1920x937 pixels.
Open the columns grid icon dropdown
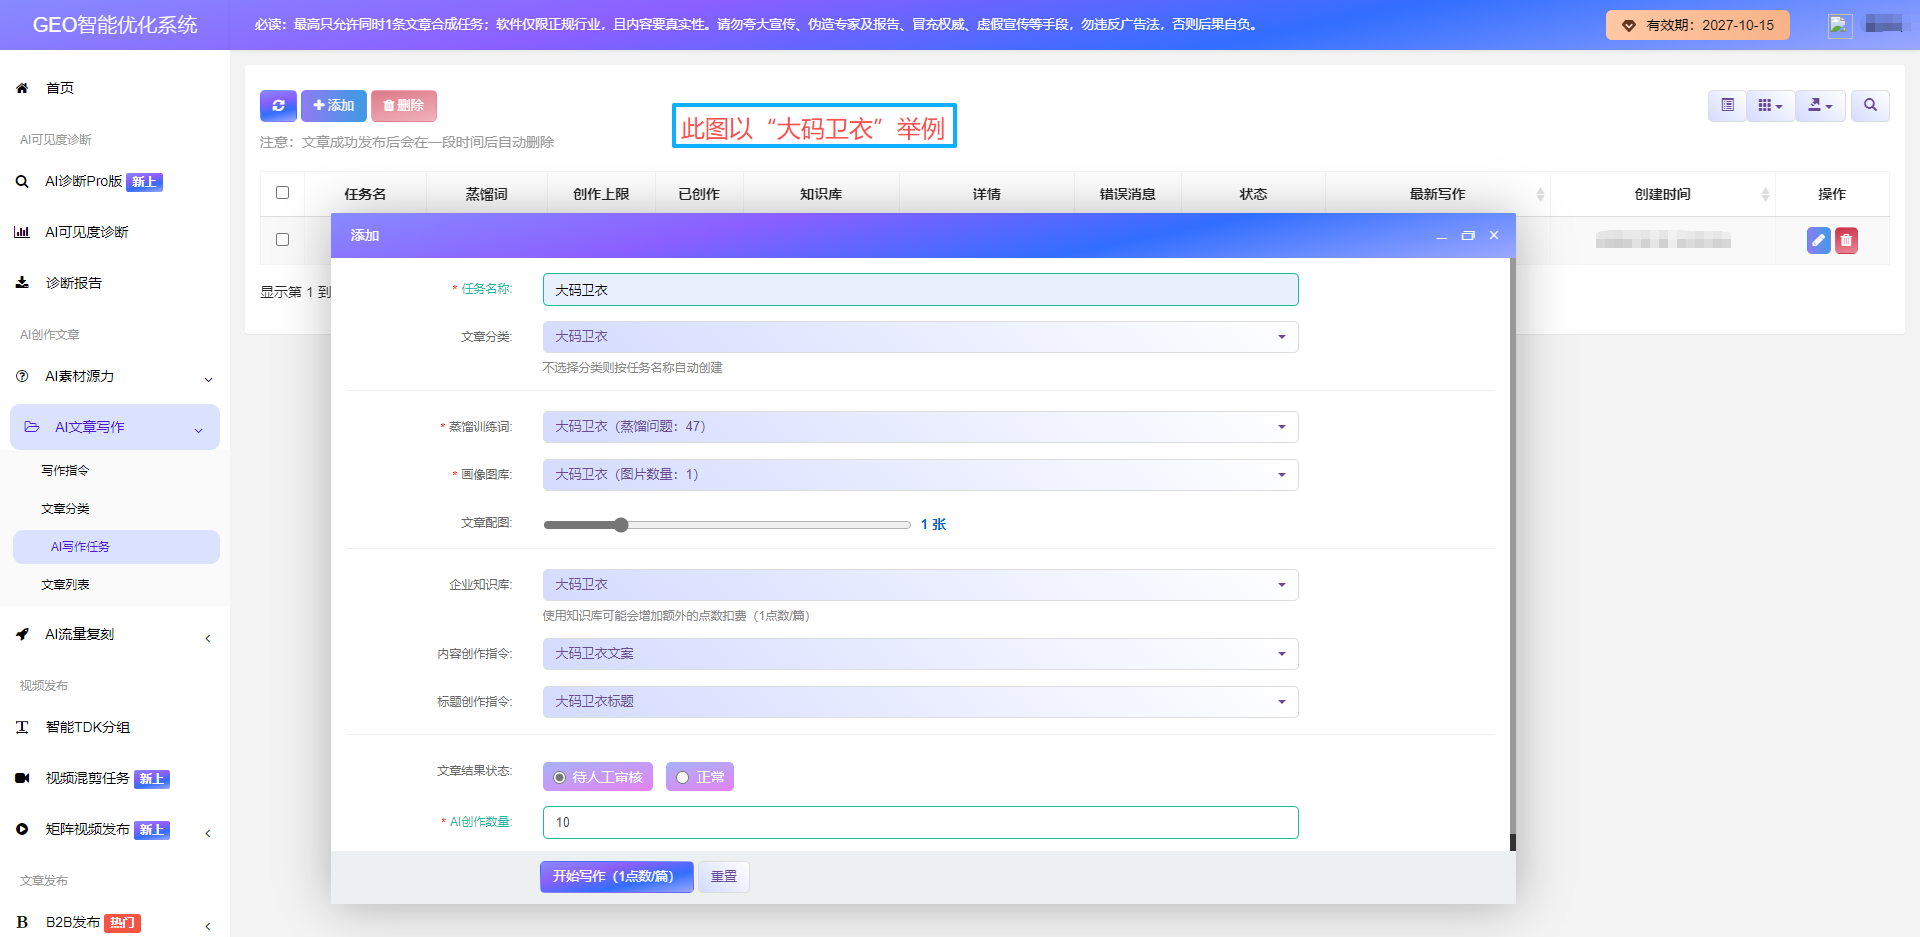coord(1770,105)
